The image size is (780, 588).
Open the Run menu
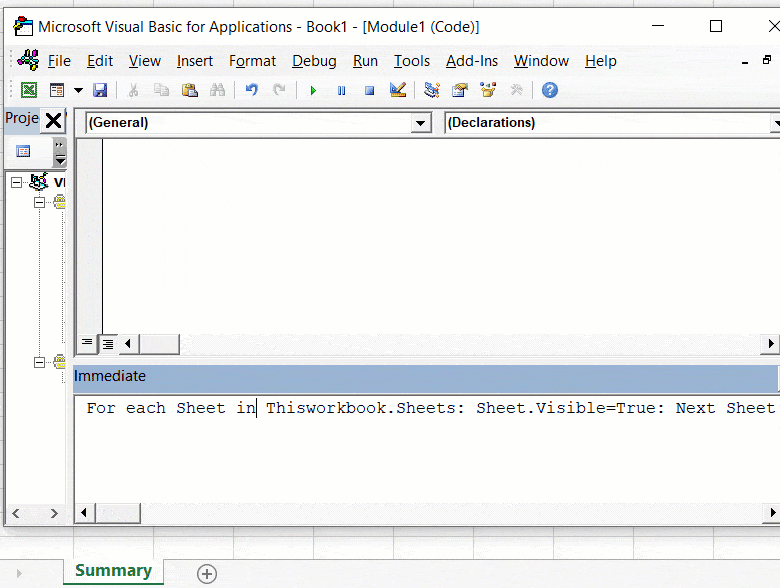click(x=365, y=61)
